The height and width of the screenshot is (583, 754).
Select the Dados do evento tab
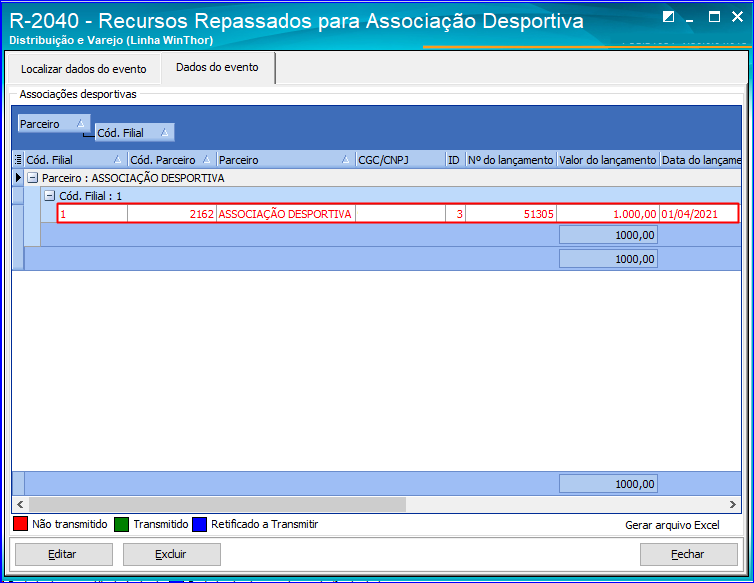pos(217,67)
